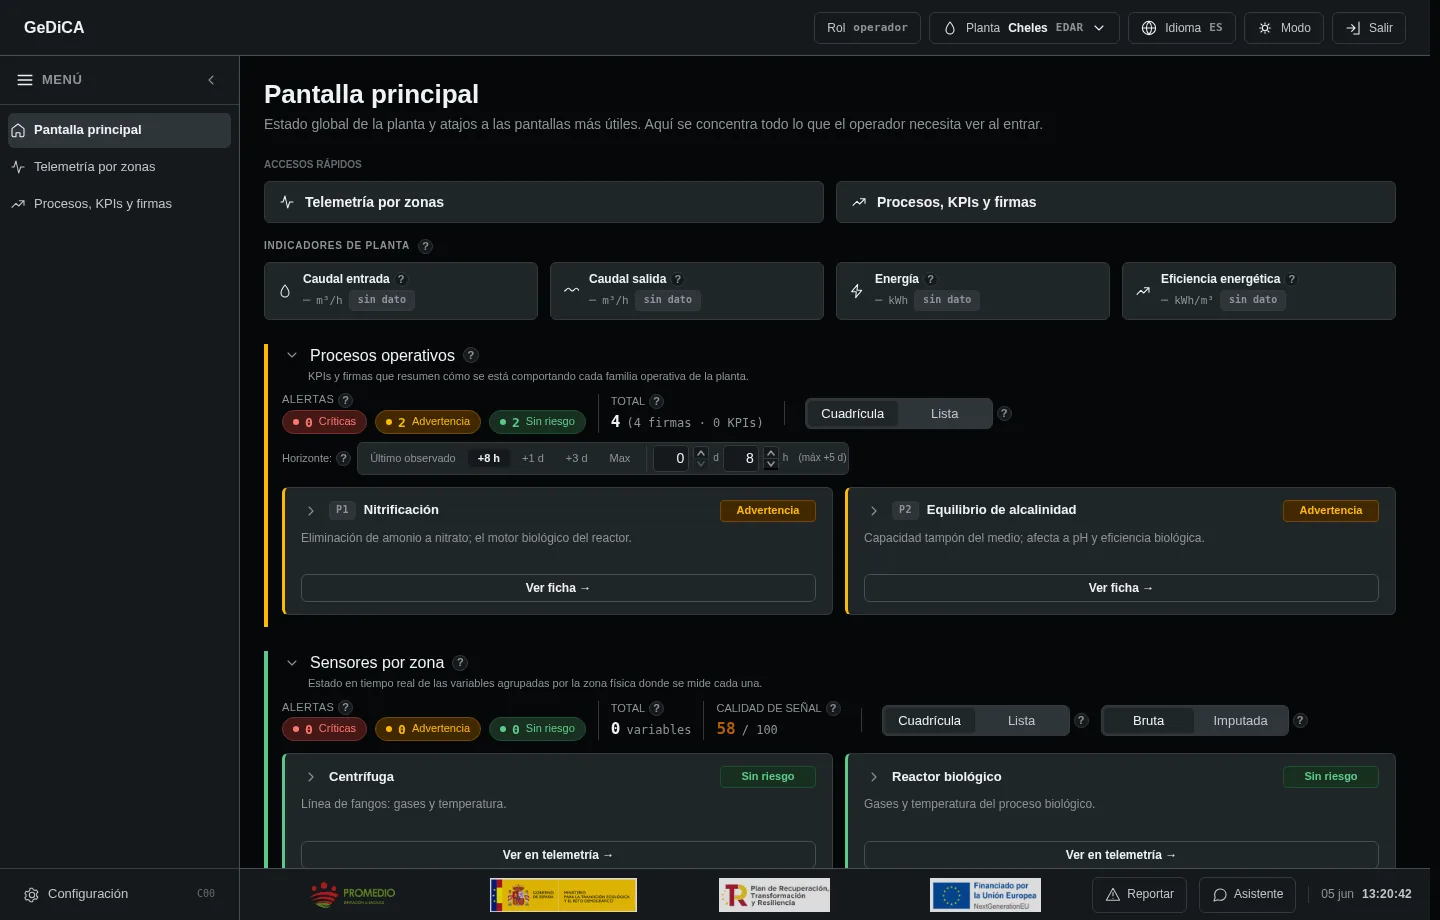Open Procesos, KPIs y firmas in sidebar
The image size is (1440, 920).
tap(119, 204)
